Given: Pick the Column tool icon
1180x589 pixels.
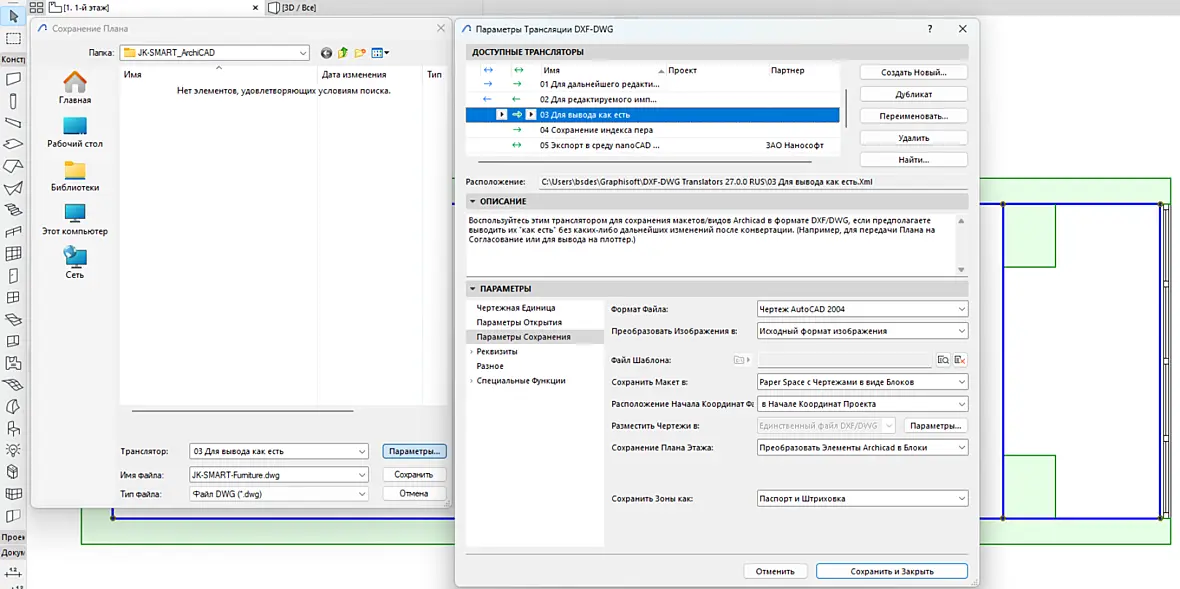Looking at the screenshot, I should 13,101.
